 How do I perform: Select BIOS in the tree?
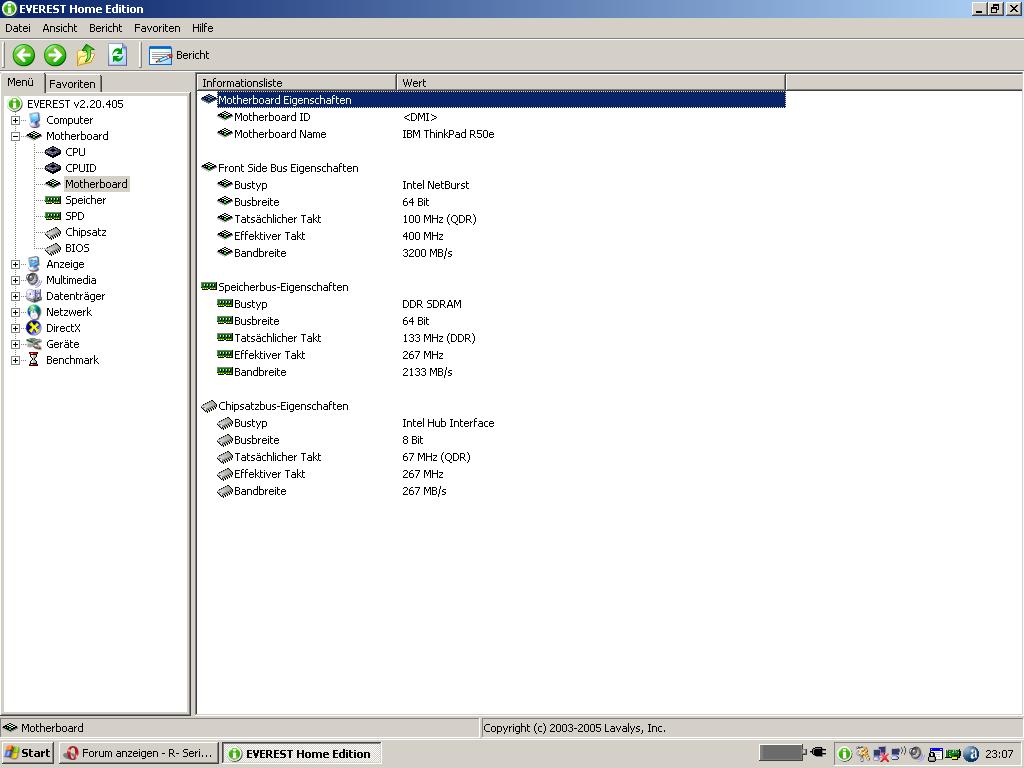[77, 248]
